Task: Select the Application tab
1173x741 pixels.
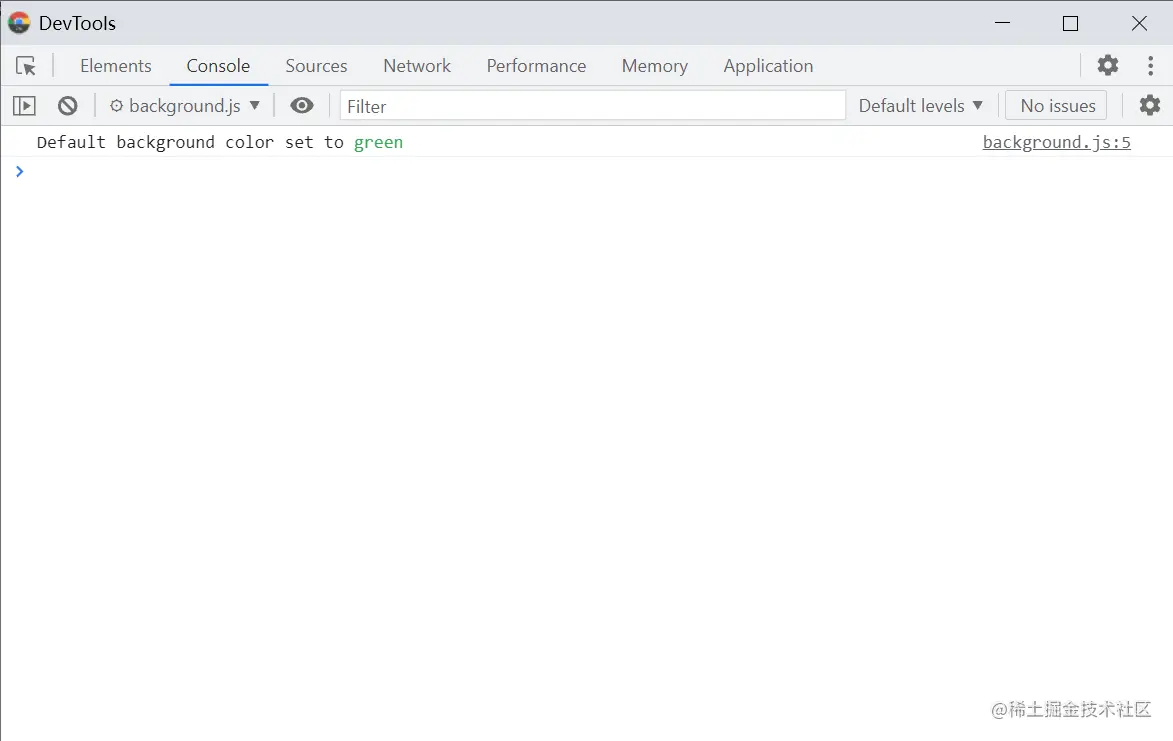Action: tap(768, 66)
